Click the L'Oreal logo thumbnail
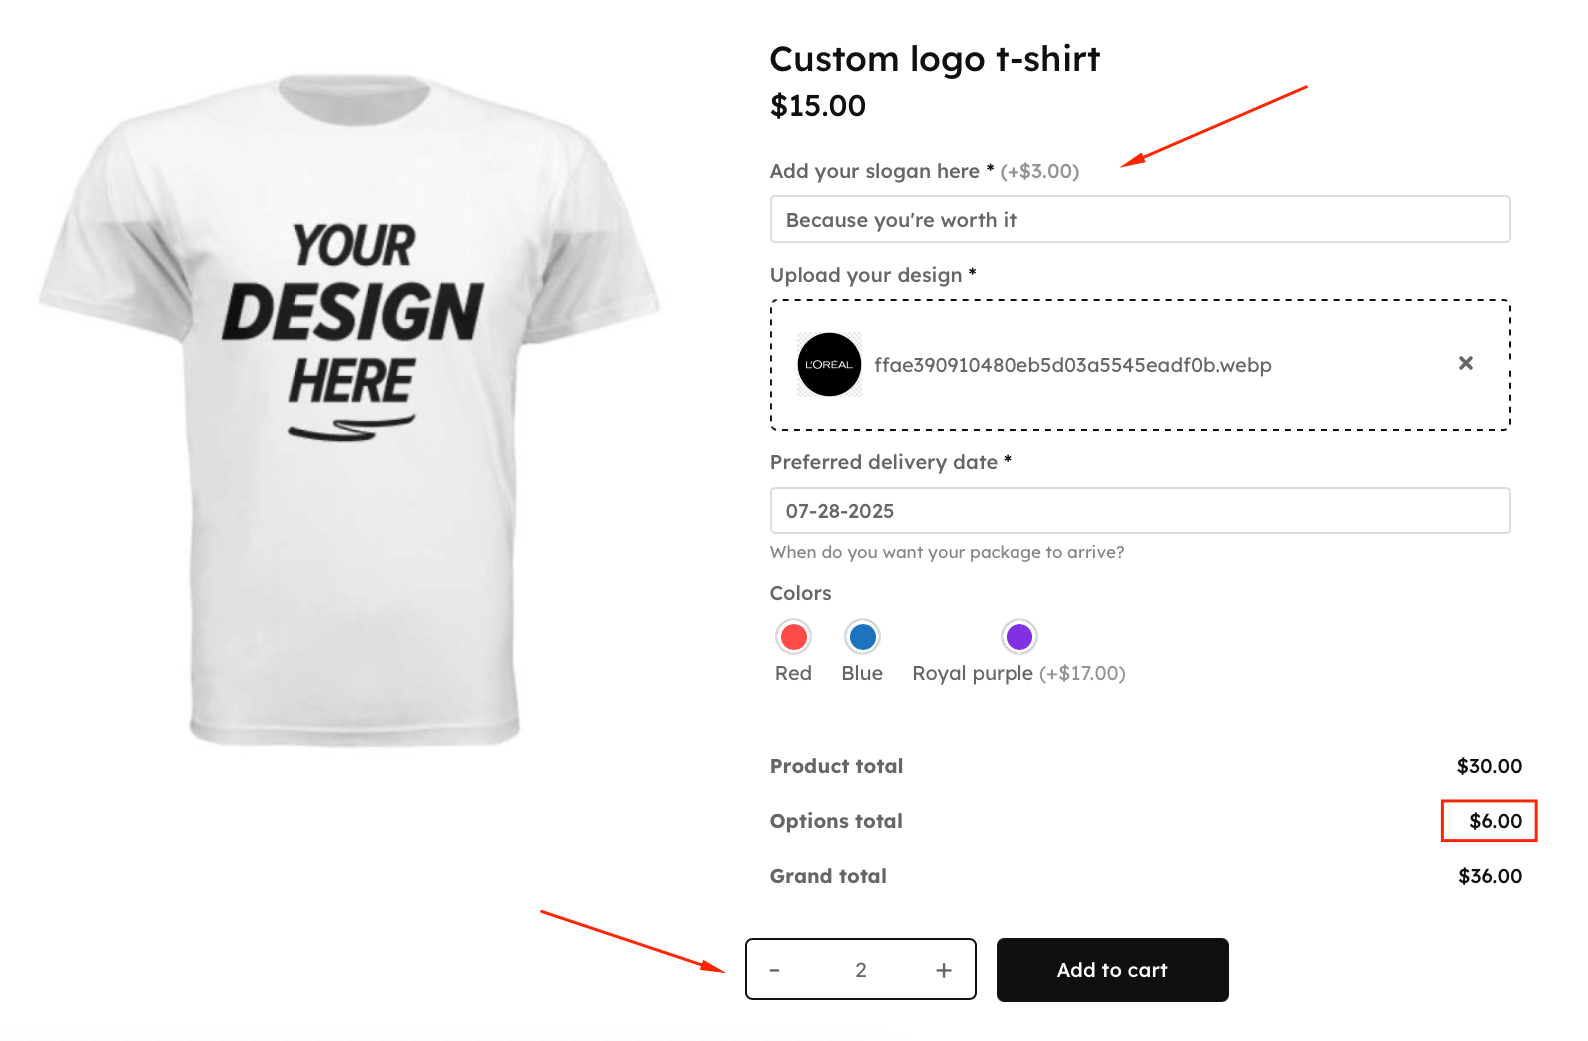The width and height of the screenshot is (1588, 1041). pyautogui.click(x=829, y=364)
